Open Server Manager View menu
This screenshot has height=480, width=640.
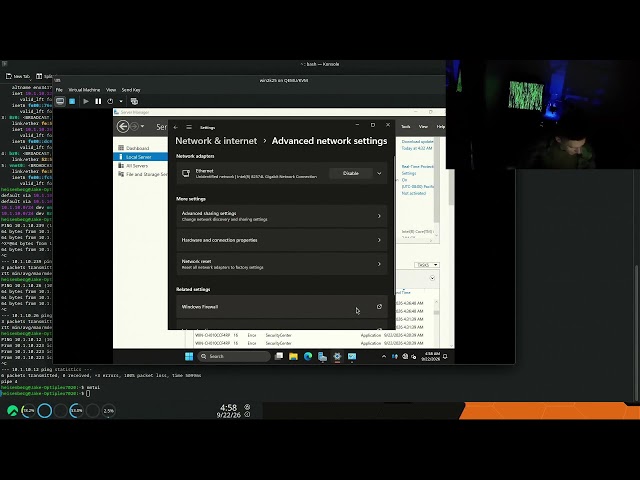point(423,127)
